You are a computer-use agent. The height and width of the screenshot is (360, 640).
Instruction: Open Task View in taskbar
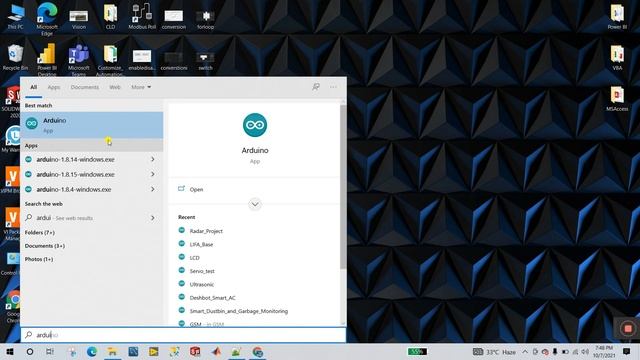(50, 351)
